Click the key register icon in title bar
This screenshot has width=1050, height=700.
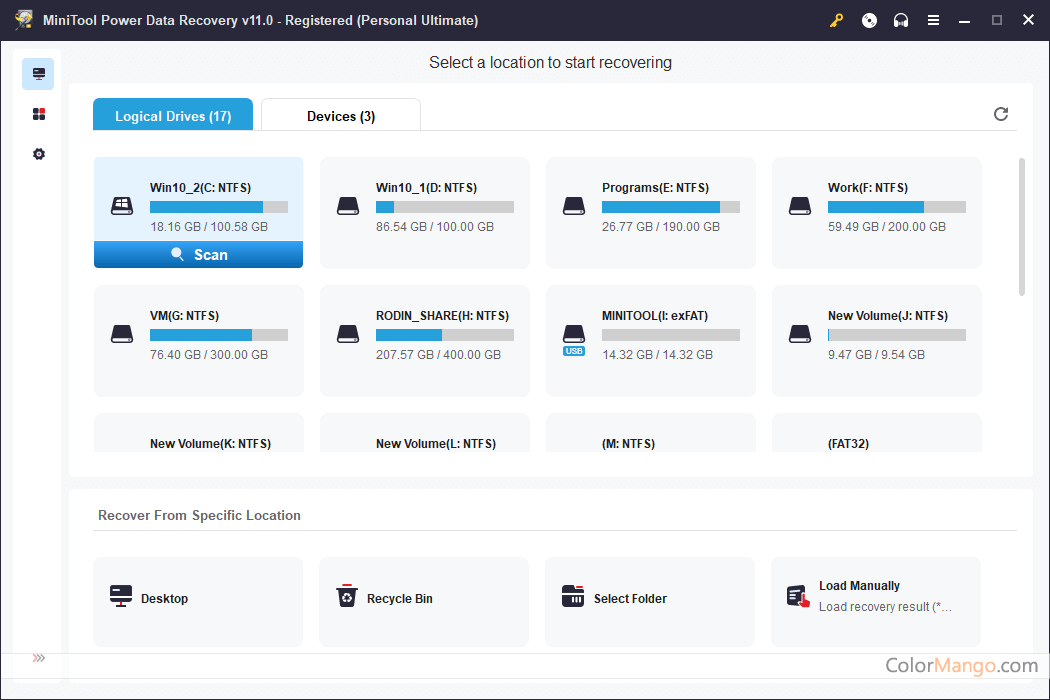837,20
